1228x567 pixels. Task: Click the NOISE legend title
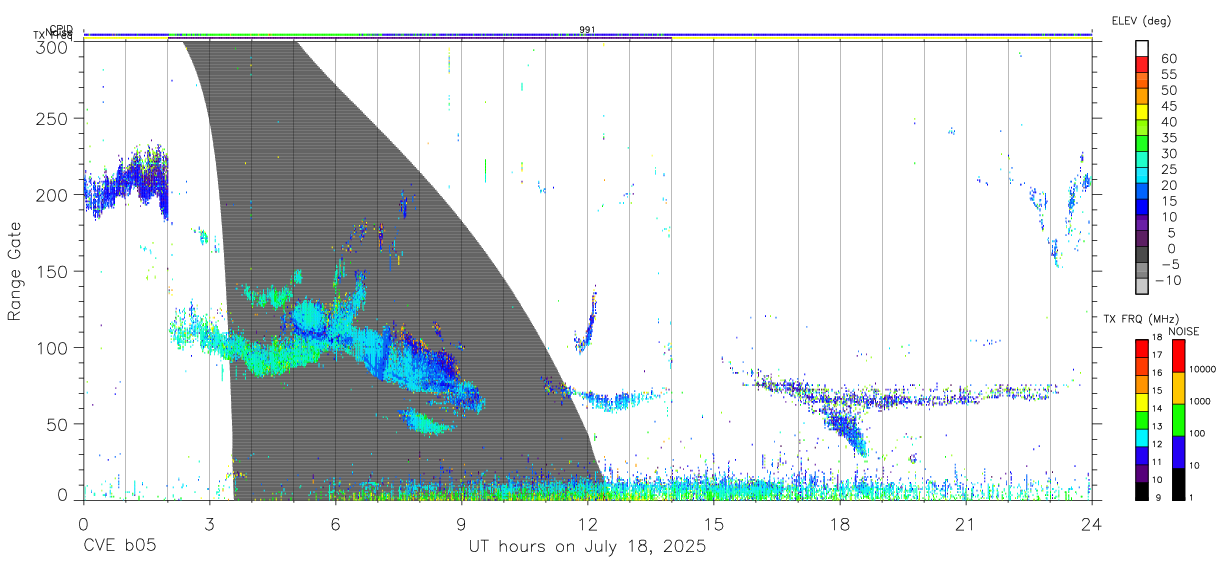tap(1185, 331)
